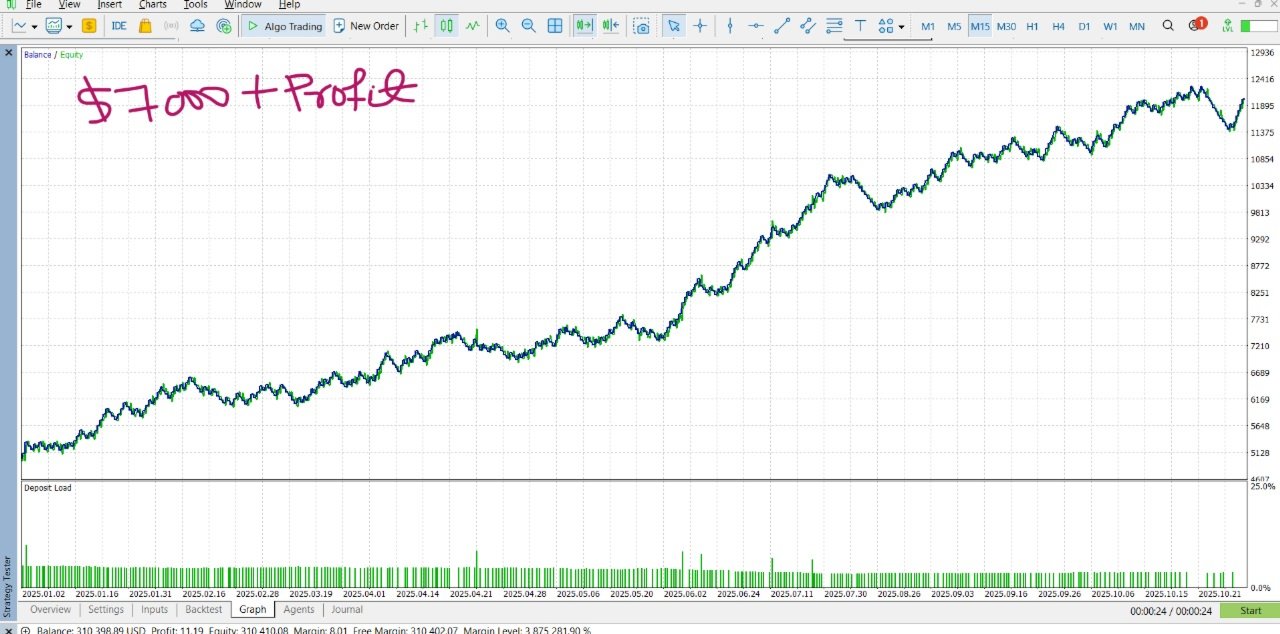Click the Zoom Out magnifier icon
Viewport: 1280px width, 634px height.
528,26
